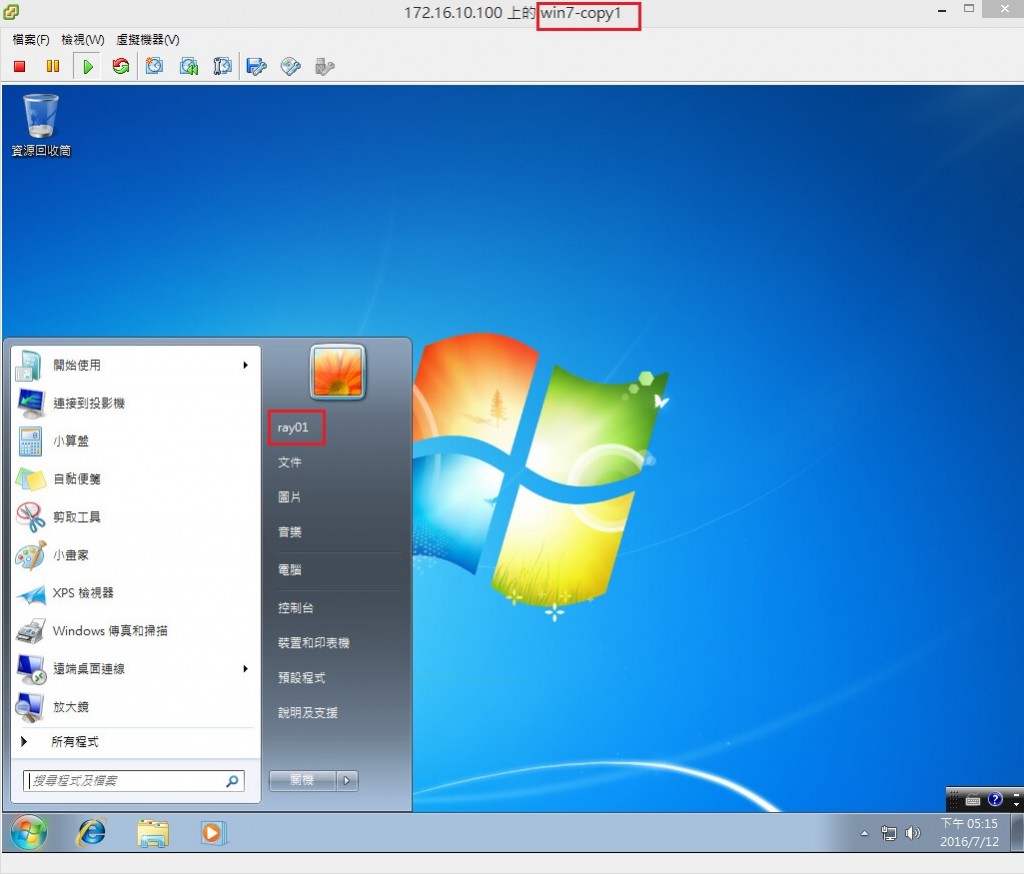
Task: Open the snapshot manager toolbar icon
Action: (x=222, y=66)
